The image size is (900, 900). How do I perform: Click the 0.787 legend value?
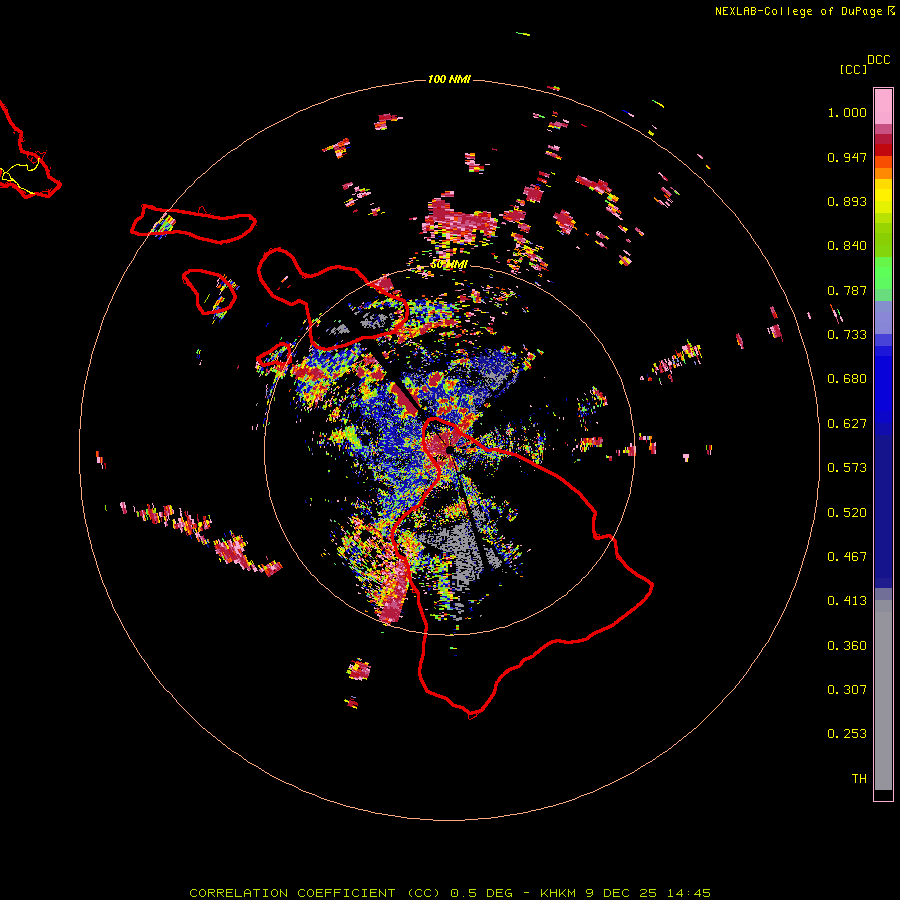coord(847,290)
